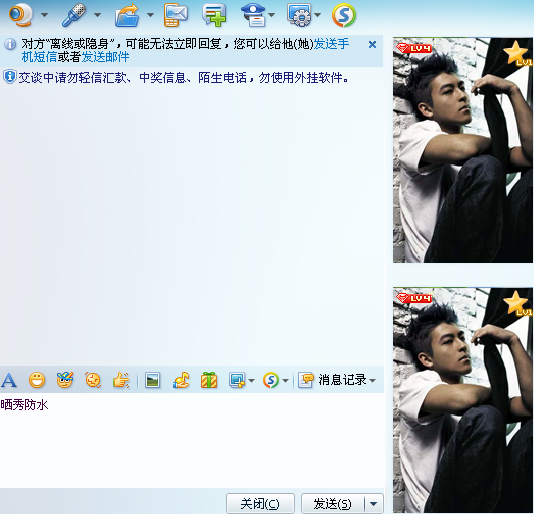Open the police cap report icon
Image resolution: width=534 pixels, height=514 pixels.
click(254, 15)
